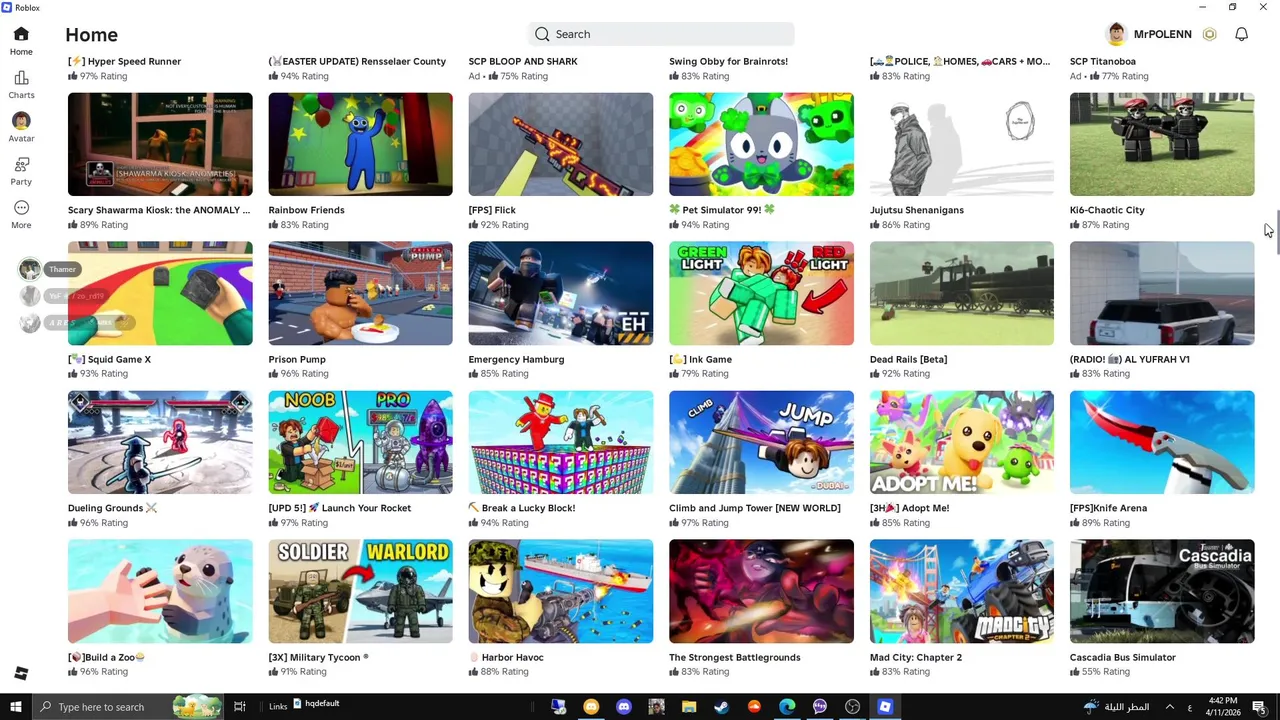Open Mad City: Chapter 2 thumbnail
Image resolution: width=1280 pixels, height=720 pixels.
962,591
